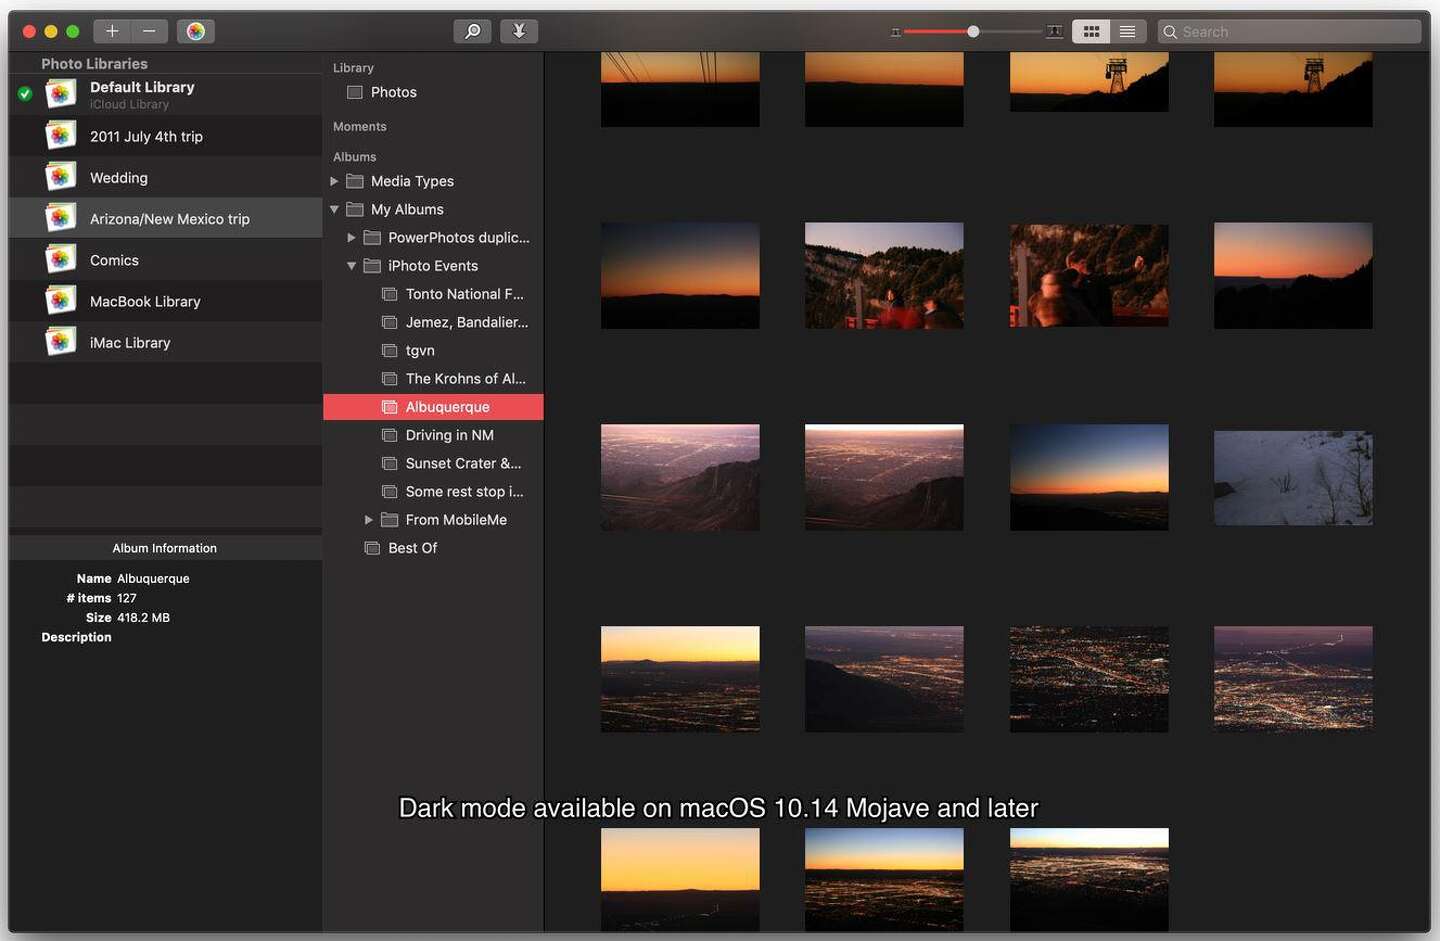Screen dimensions: 1440x941
Task: Click the small thumbnail size icon left of slider
Action: click(x=895, y=31)
